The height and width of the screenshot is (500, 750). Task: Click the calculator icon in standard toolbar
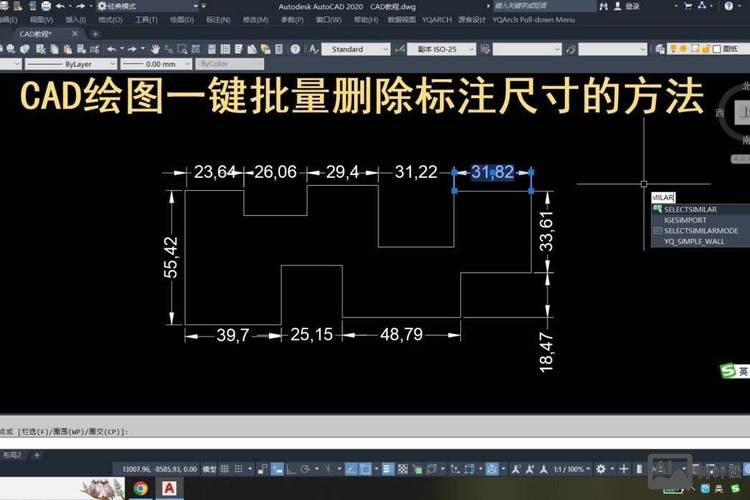pyautogui.click(x=279, y=49)
